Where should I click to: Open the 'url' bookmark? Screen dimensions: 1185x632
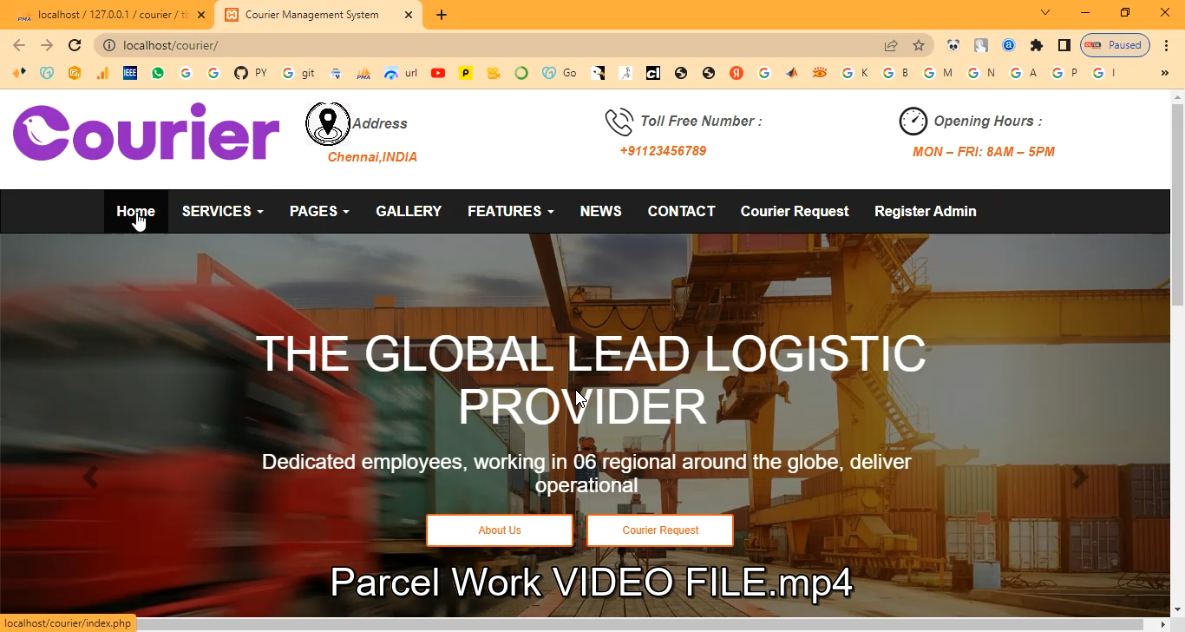401,73
